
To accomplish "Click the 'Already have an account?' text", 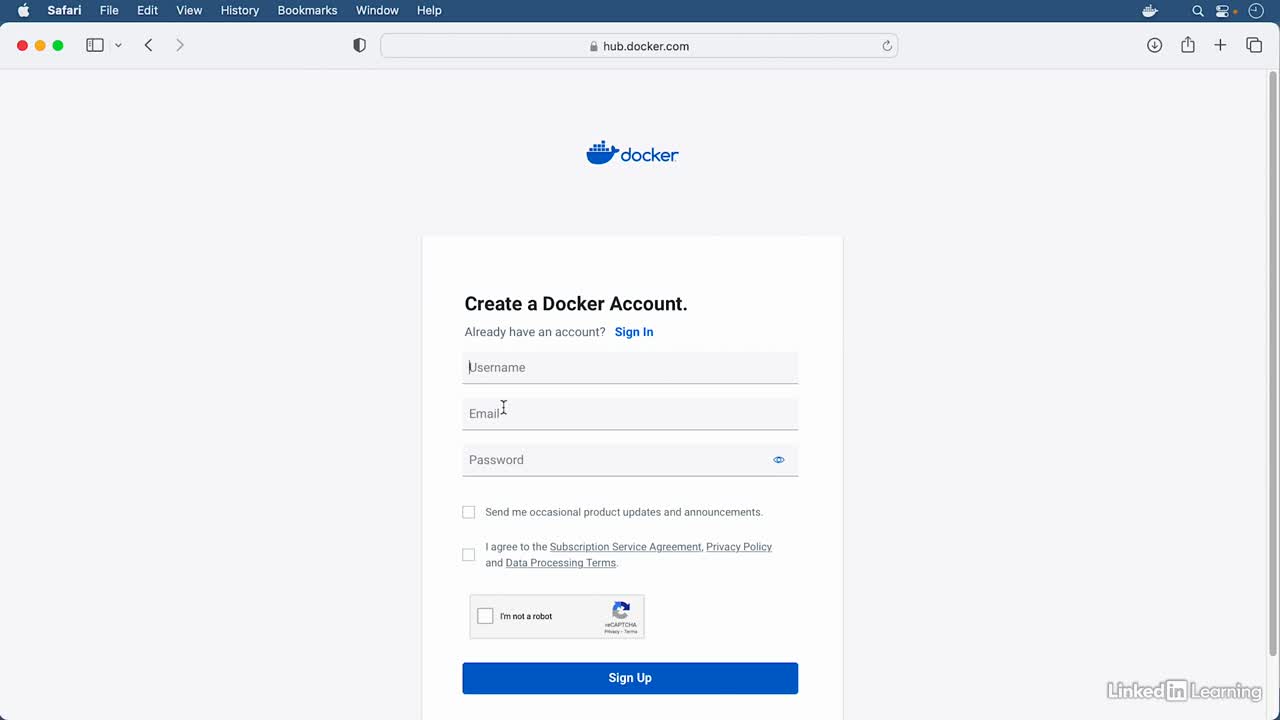I will click(x=535, y=332).
